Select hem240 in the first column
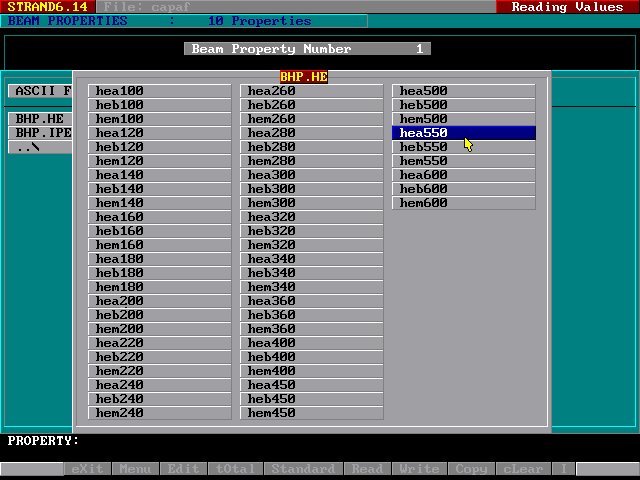640x480 pixels. 160,413
